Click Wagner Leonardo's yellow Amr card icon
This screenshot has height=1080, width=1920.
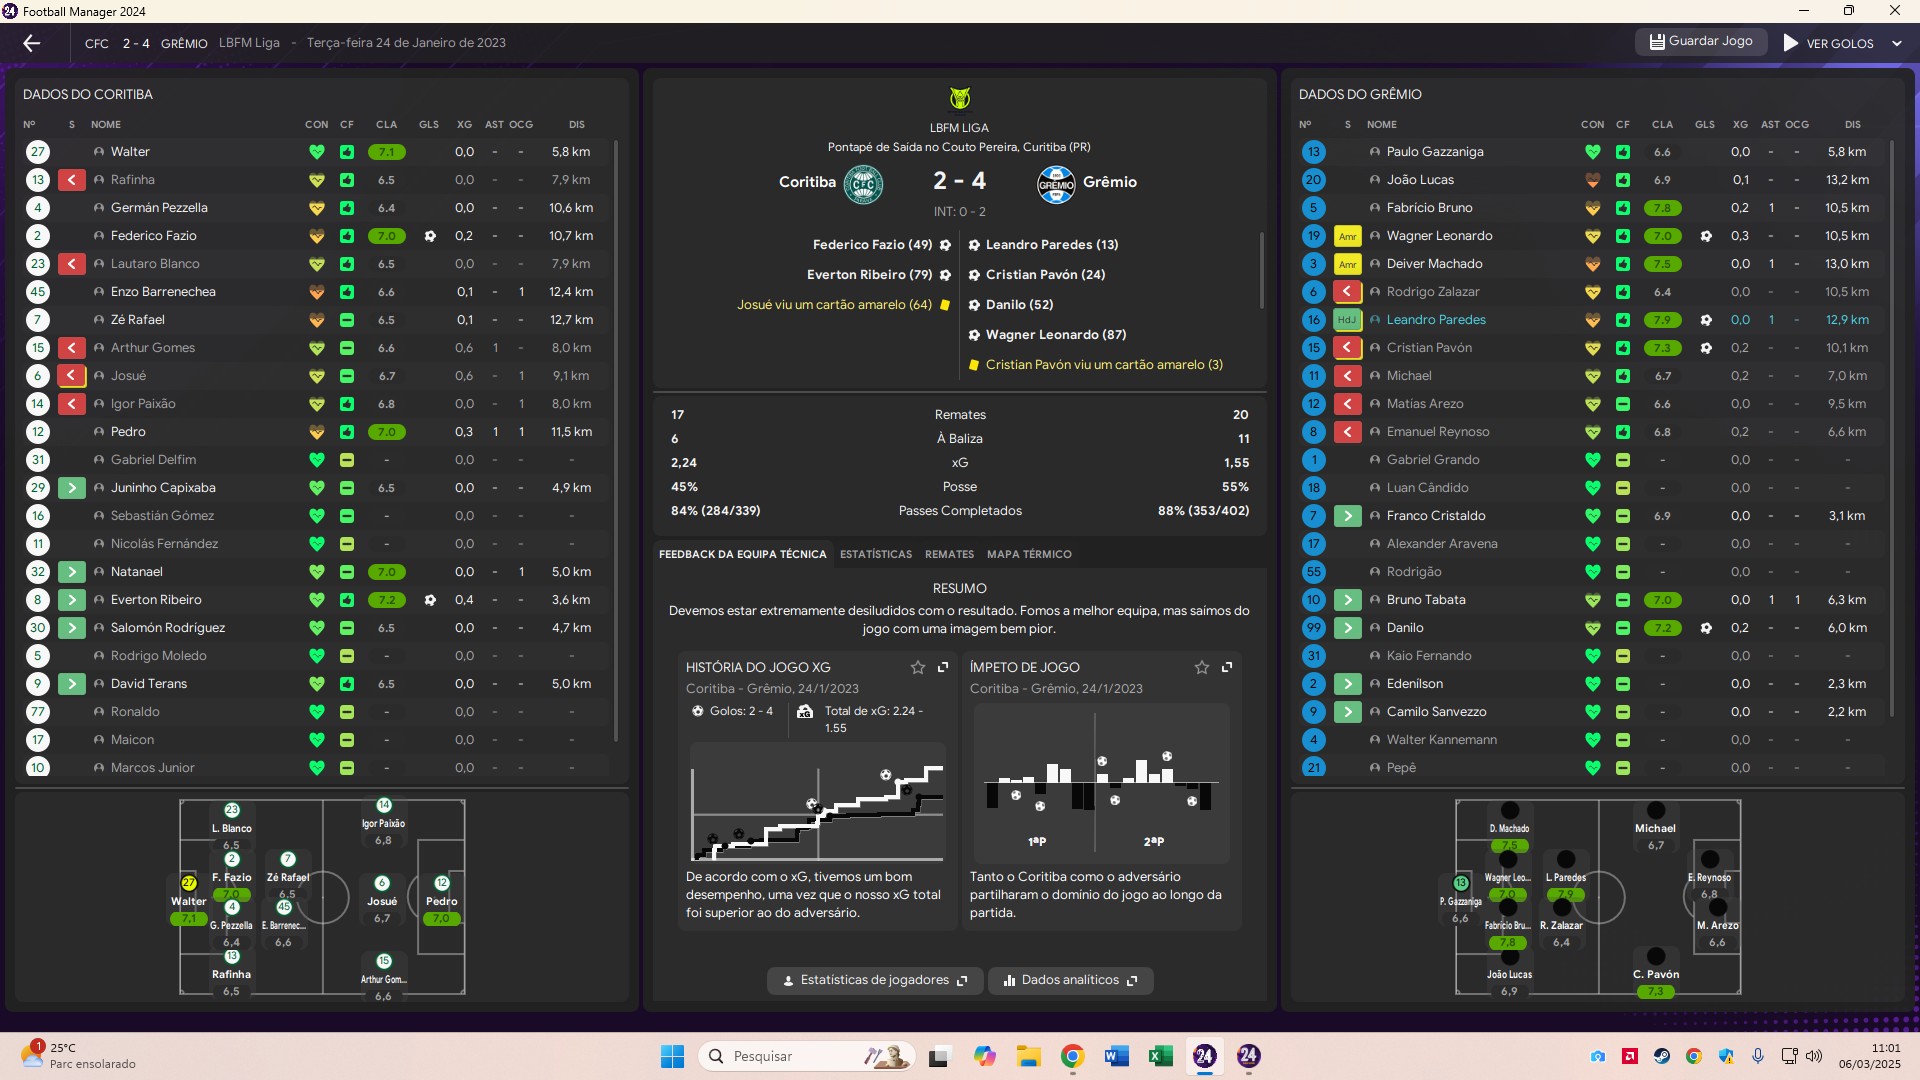[x=1347, y=236]
